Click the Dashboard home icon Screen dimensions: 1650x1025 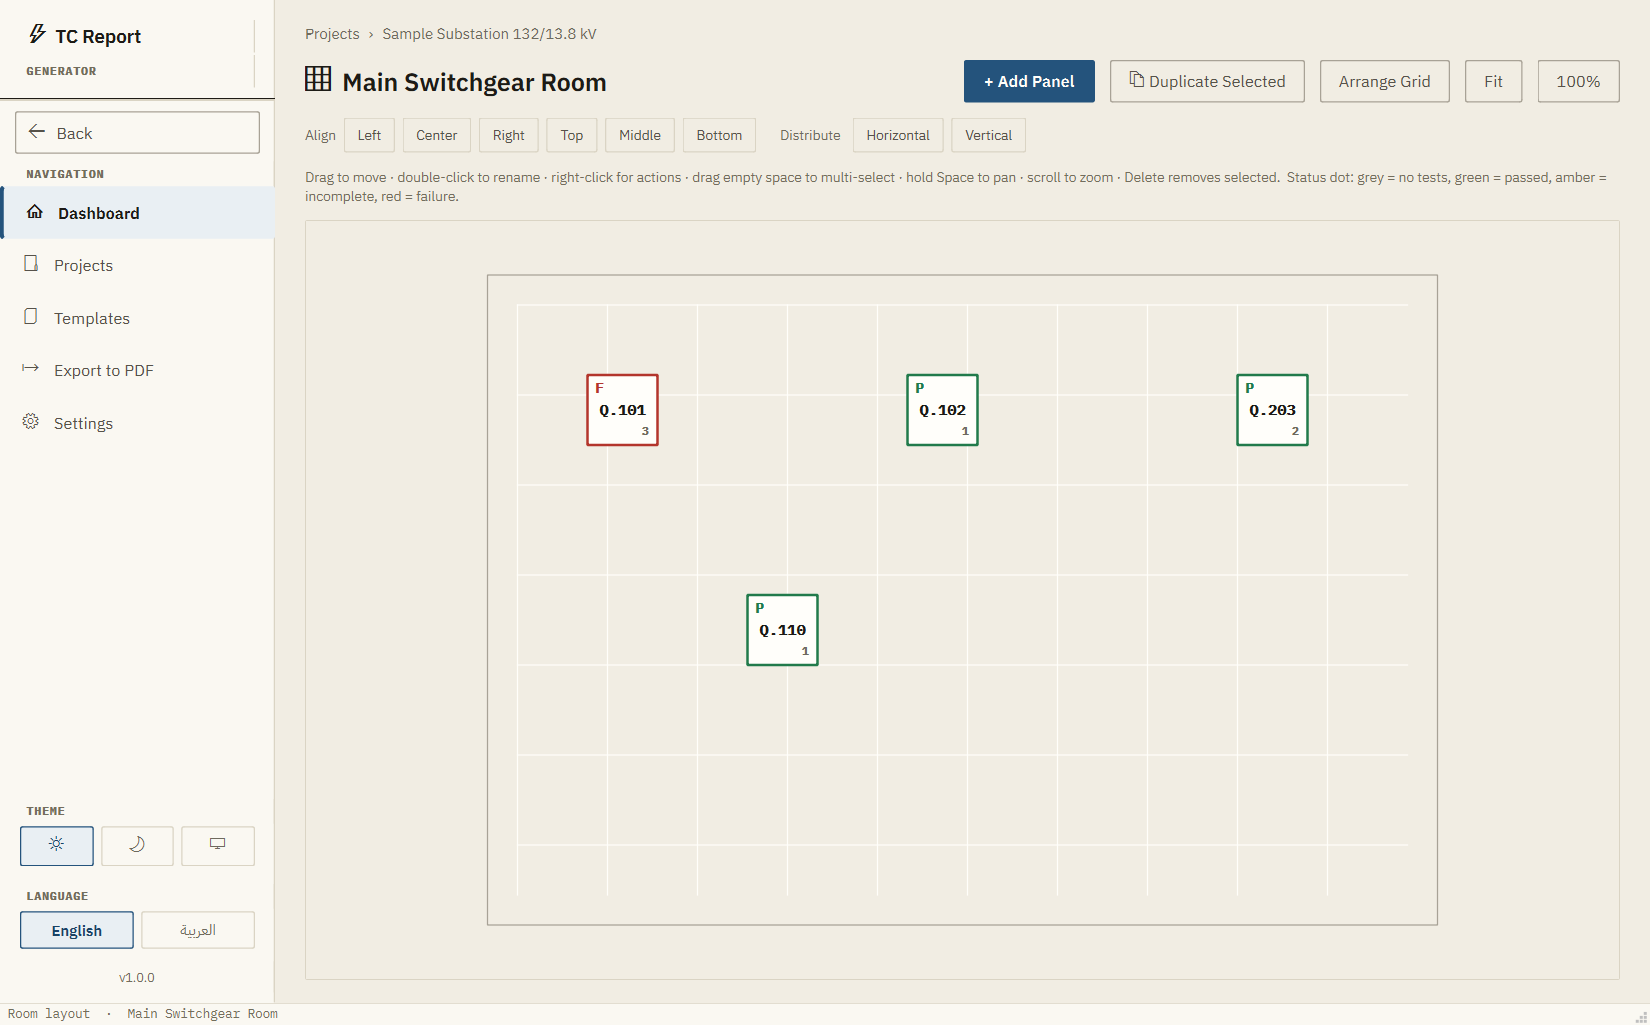point(35,212)
